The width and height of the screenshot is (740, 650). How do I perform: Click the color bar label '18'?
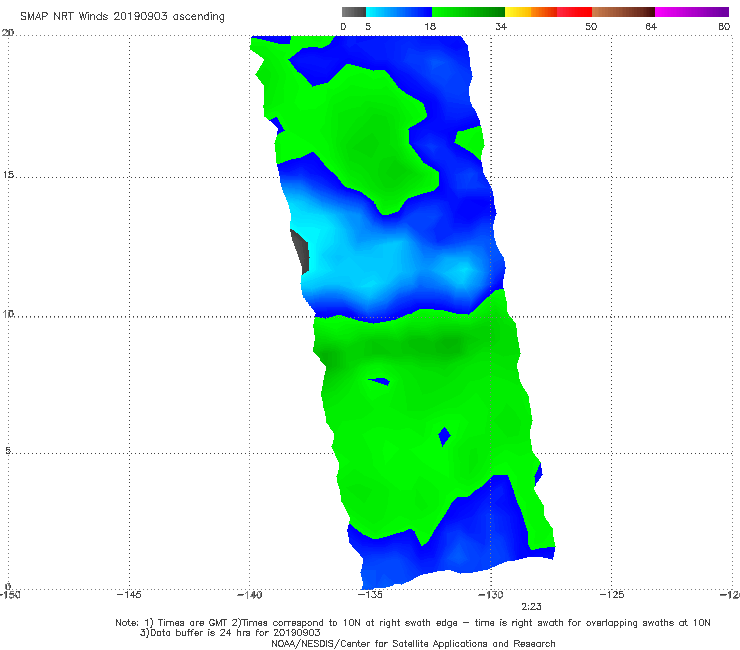point(430,26)
